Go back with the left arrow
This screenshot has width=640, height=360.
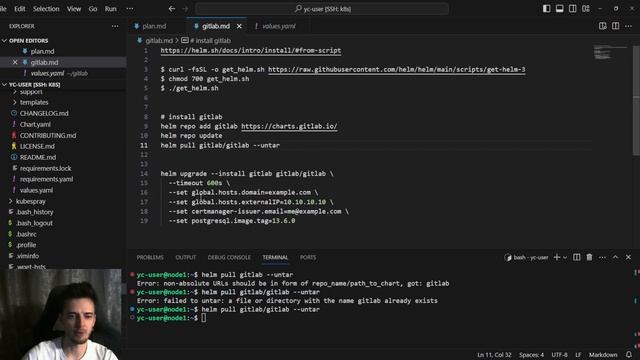[172, 9]
